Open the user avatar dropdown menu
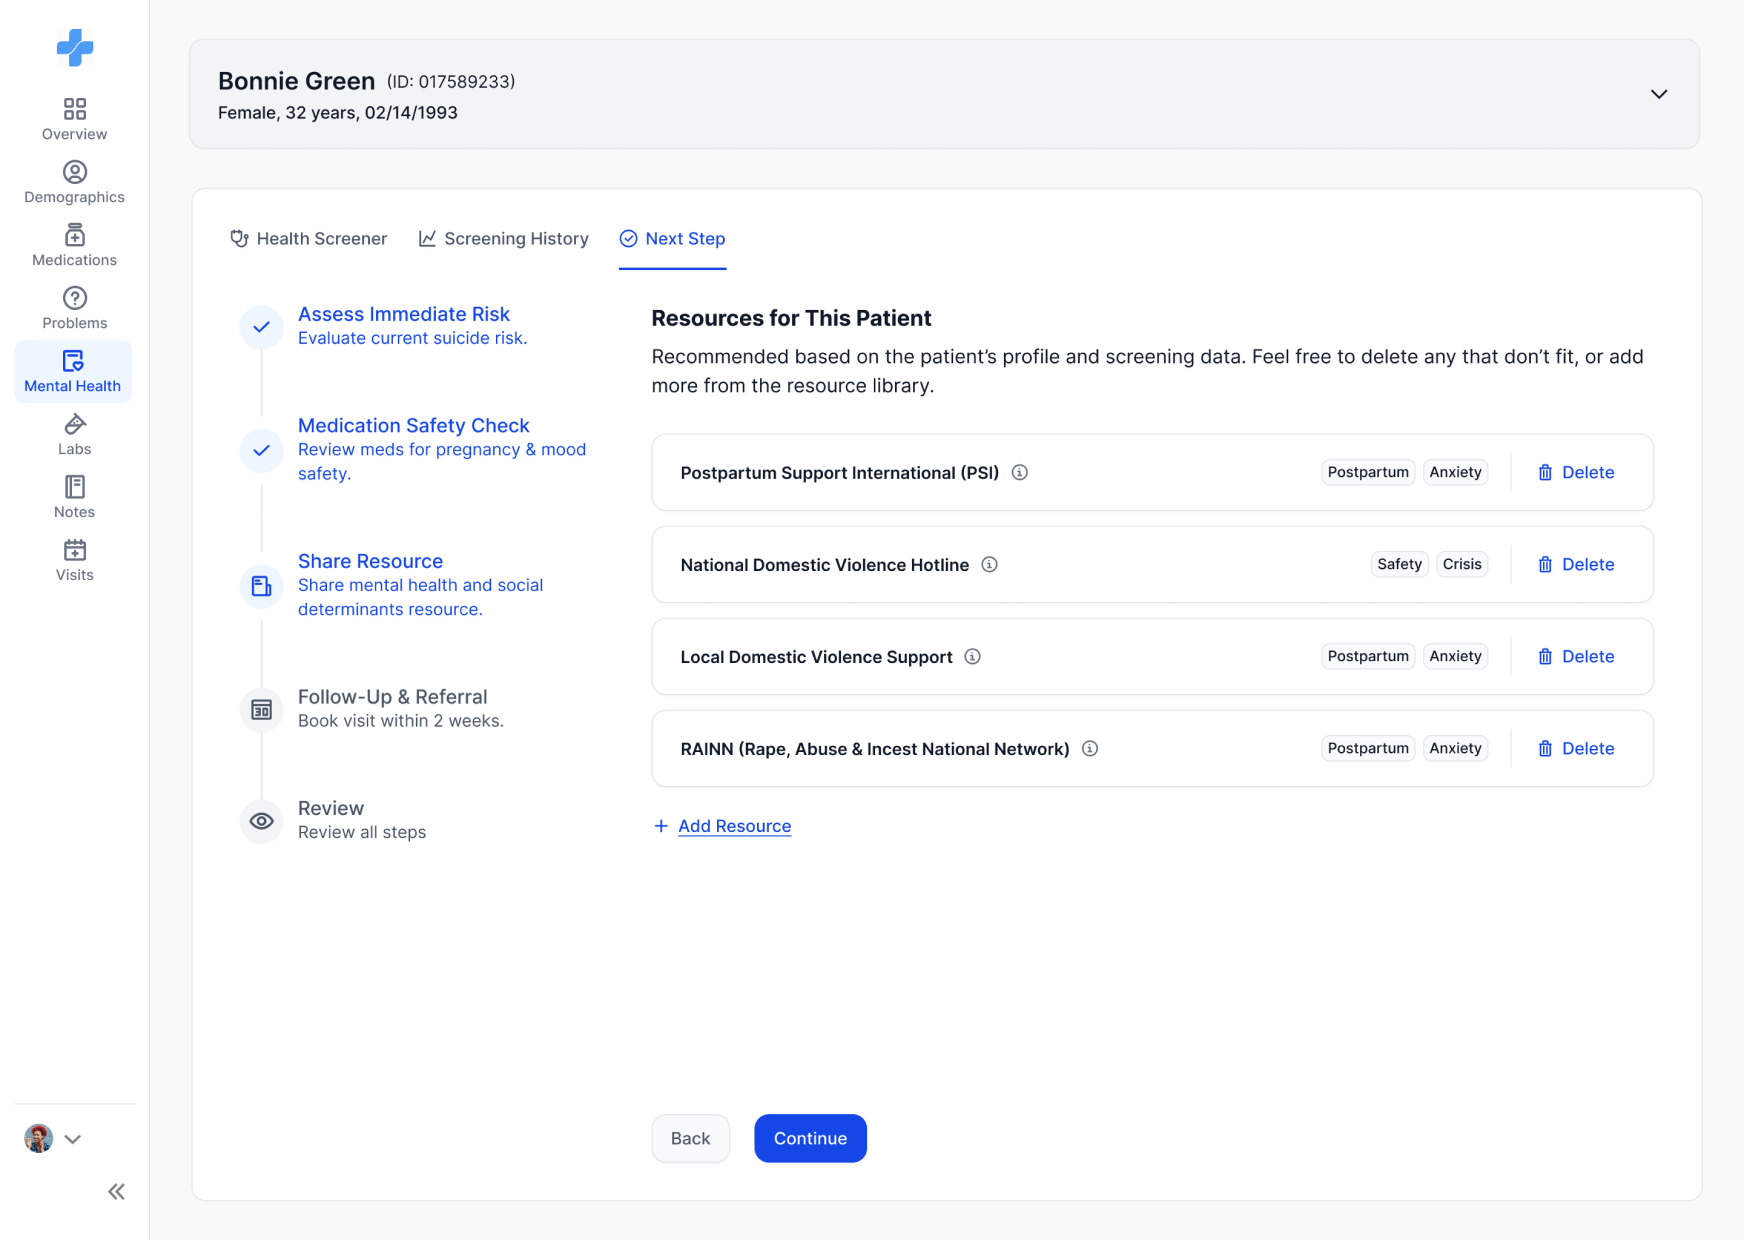Screen dimensions: 1744x1240 point(73,1139)
